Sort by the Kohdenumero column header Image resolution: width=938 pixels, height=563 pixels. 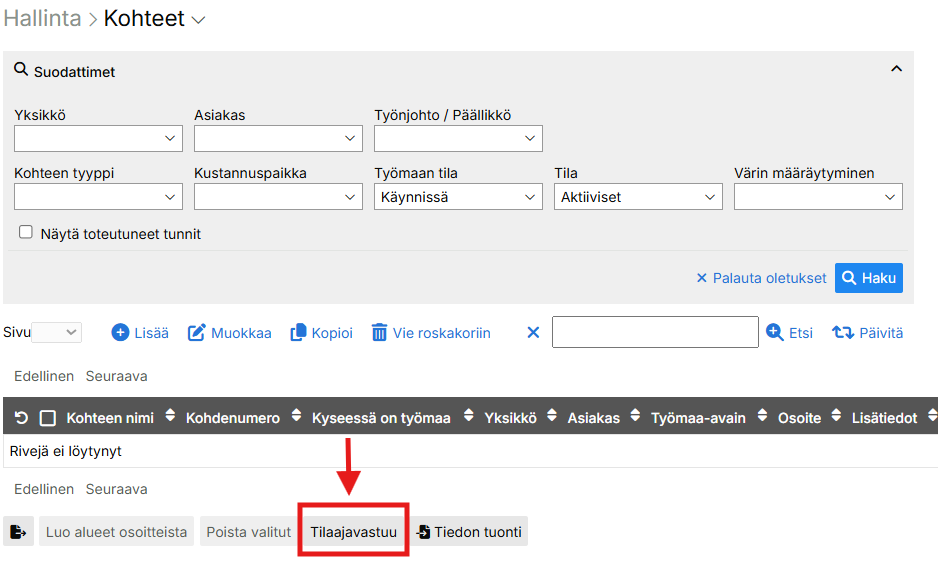[x=232, y=418]
